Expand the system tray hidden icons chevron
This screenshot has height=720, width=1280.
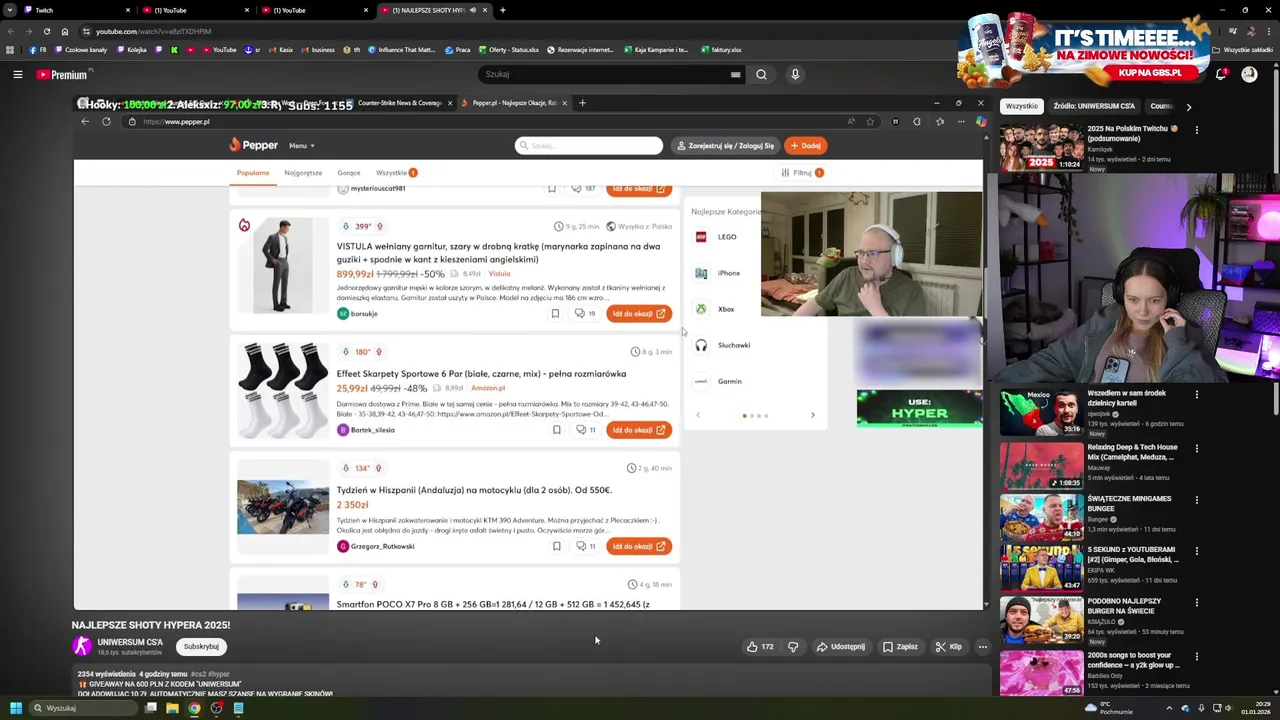coord(1169,708)
